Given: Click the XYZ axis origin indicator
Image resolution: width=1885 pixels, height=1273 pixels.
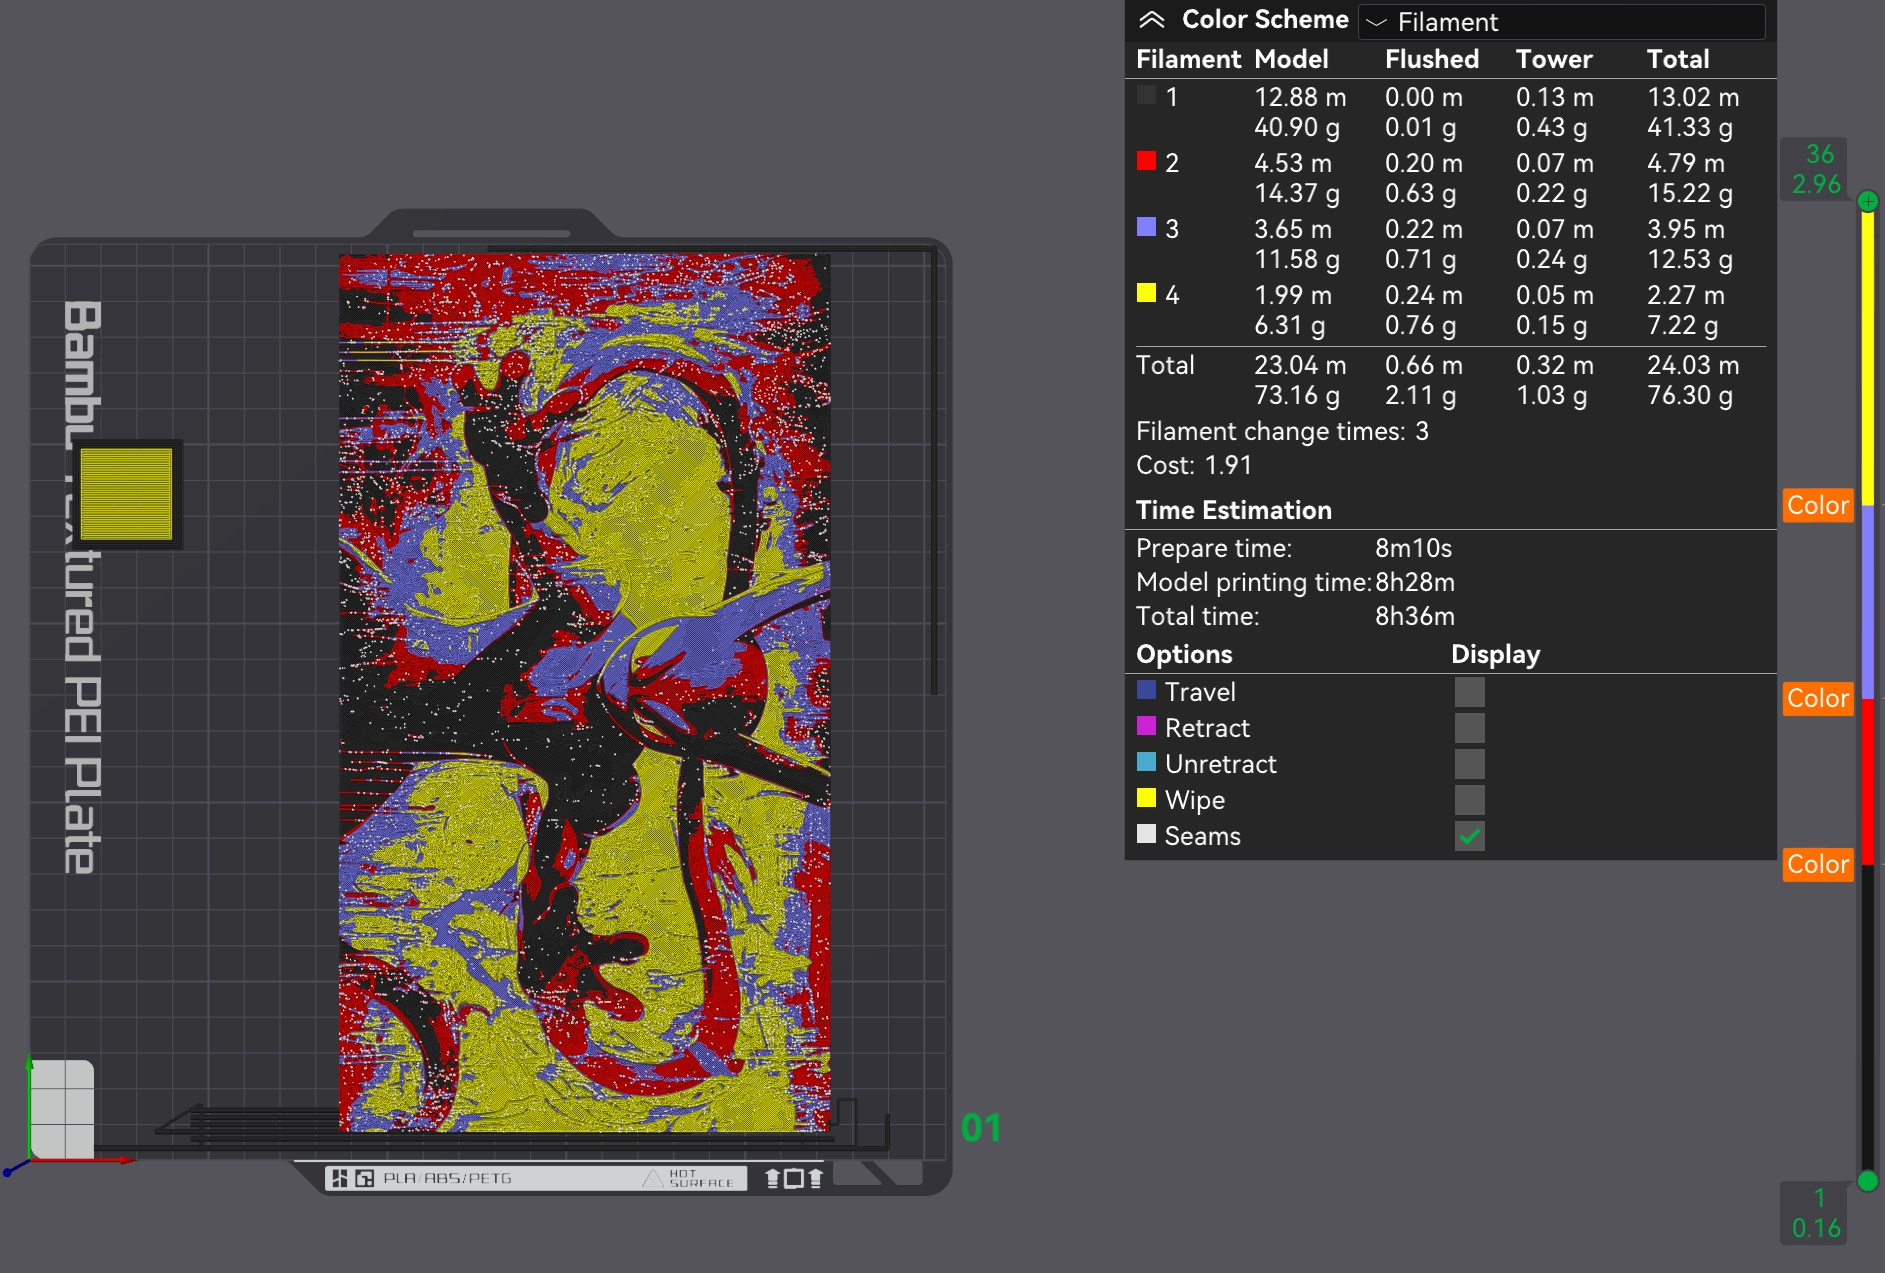Looking at the screenshot, I should (x=30, y=1160).
